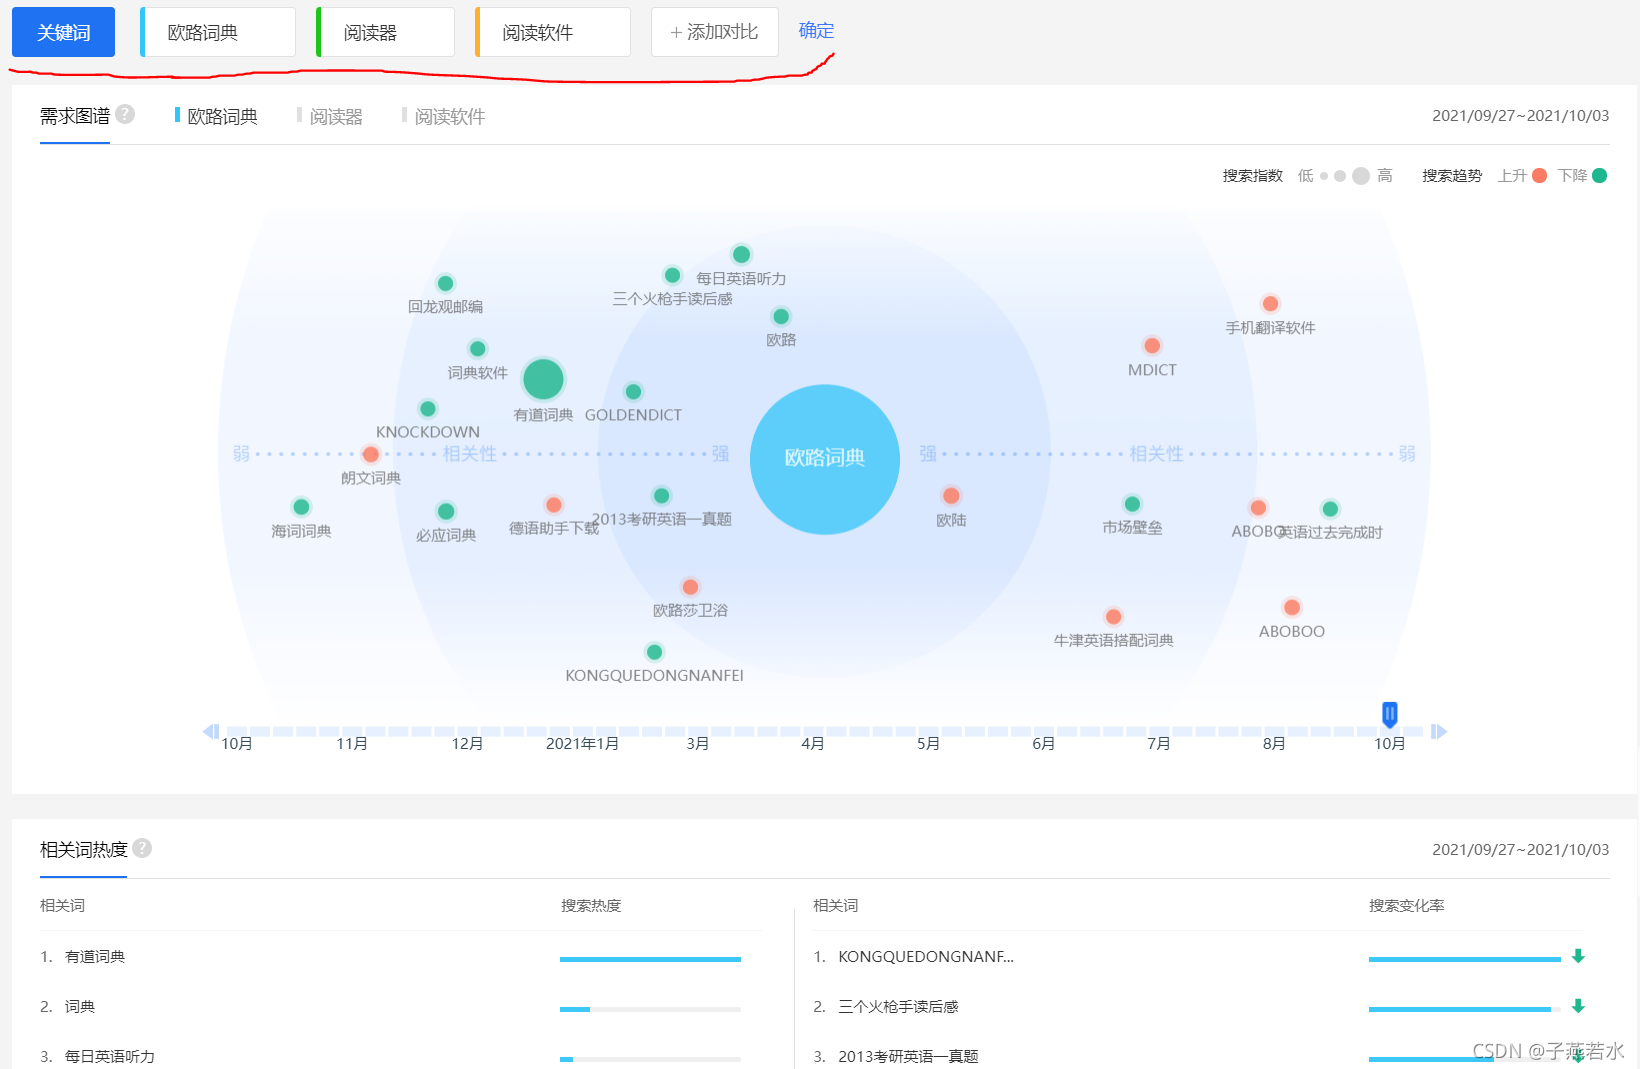
Task: Switch chart to 阅读器 keyword
Action: click(335, 117)
